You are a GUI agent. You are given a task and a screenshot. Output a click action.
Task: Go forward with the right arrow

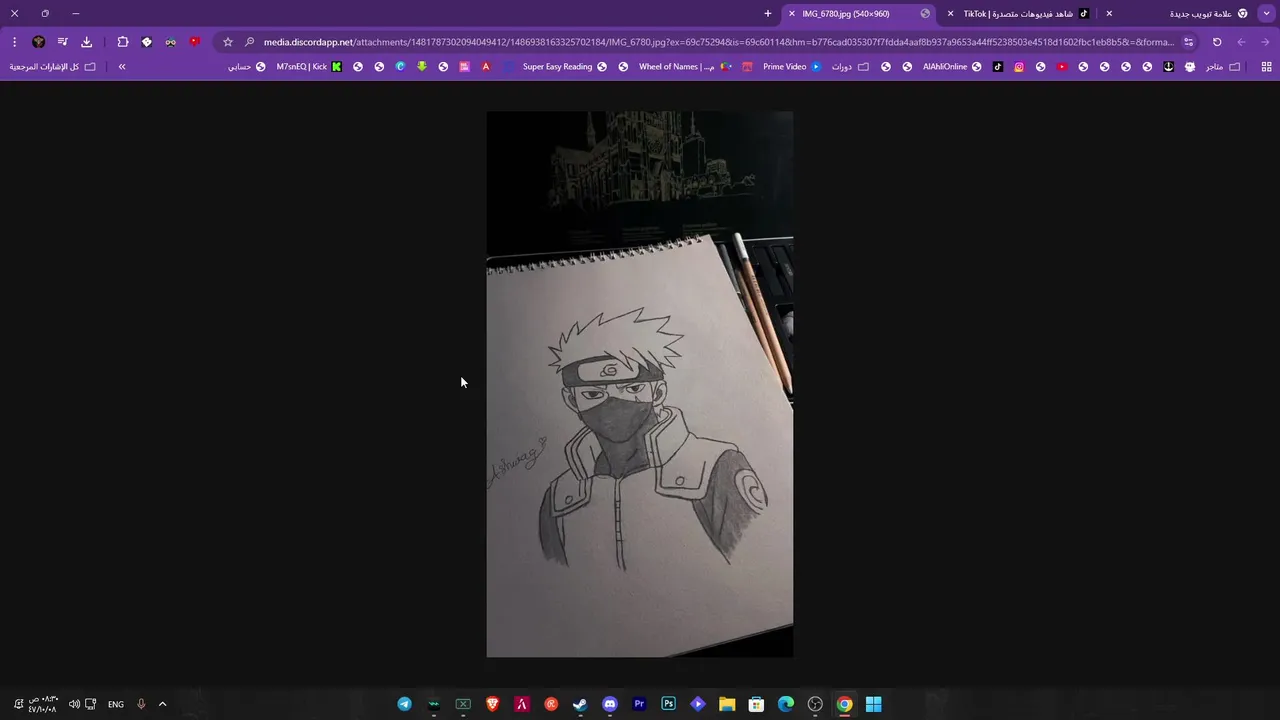click(x=1266, y=42)
